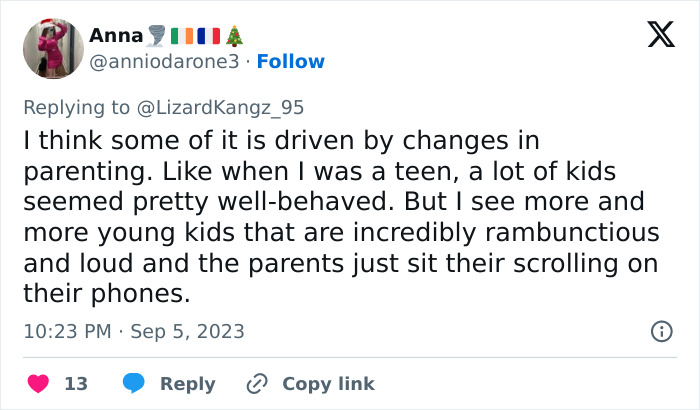Open the tweet info circle icon
This screenshot has height=410, width=700.
click(x=661, y=331)
